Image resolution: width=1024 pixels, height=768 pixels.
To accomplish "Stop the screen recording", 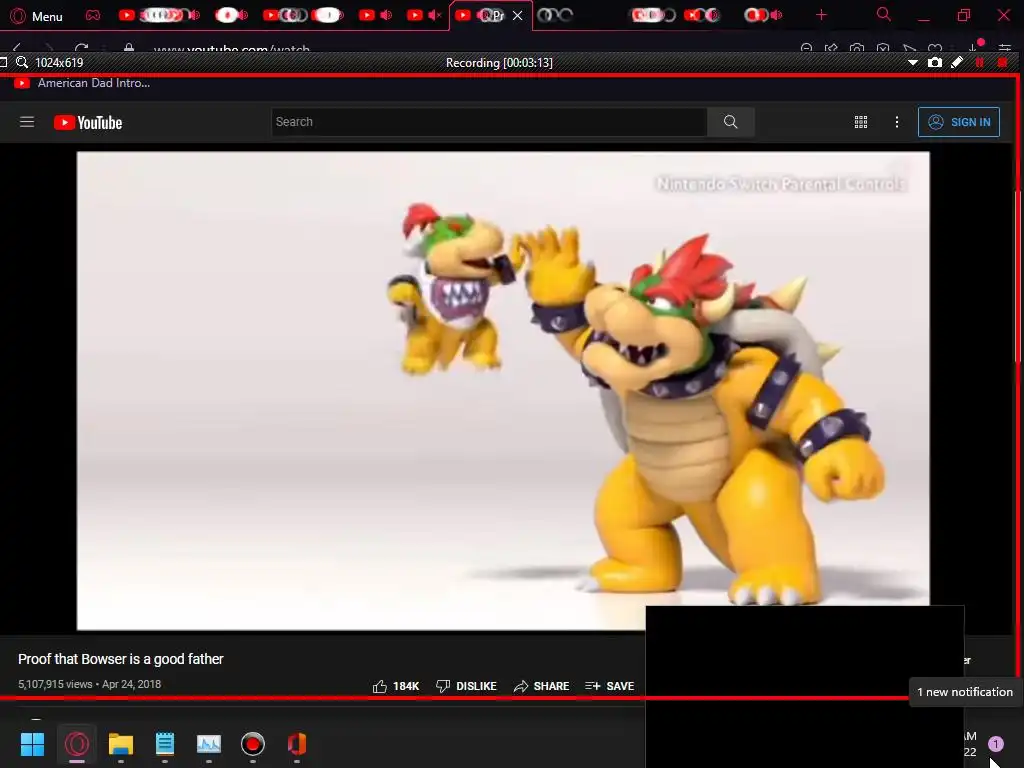I will coord(1002,63).
